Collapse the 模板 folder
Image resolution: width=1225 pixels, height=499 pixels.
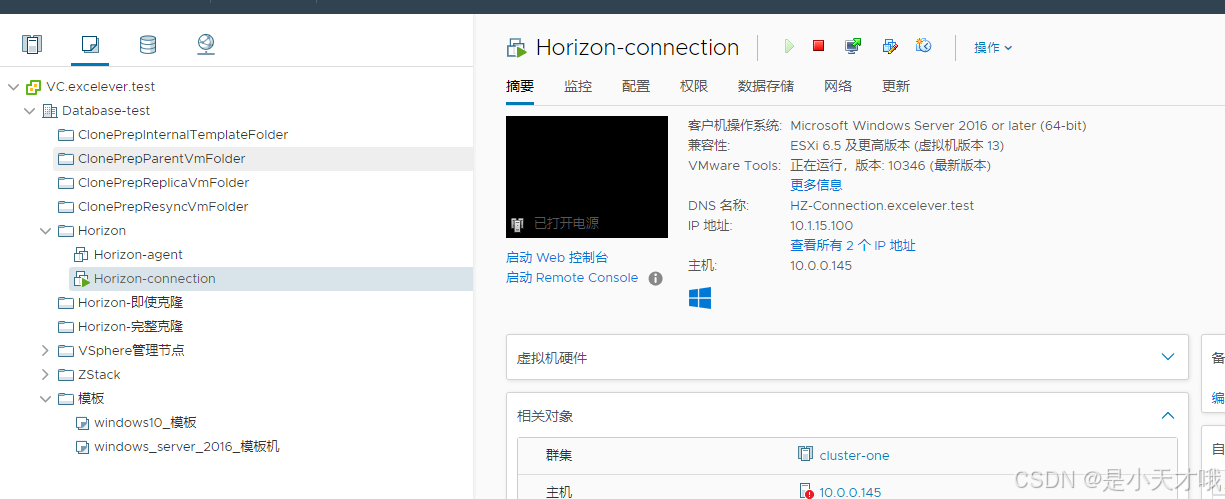46,399
